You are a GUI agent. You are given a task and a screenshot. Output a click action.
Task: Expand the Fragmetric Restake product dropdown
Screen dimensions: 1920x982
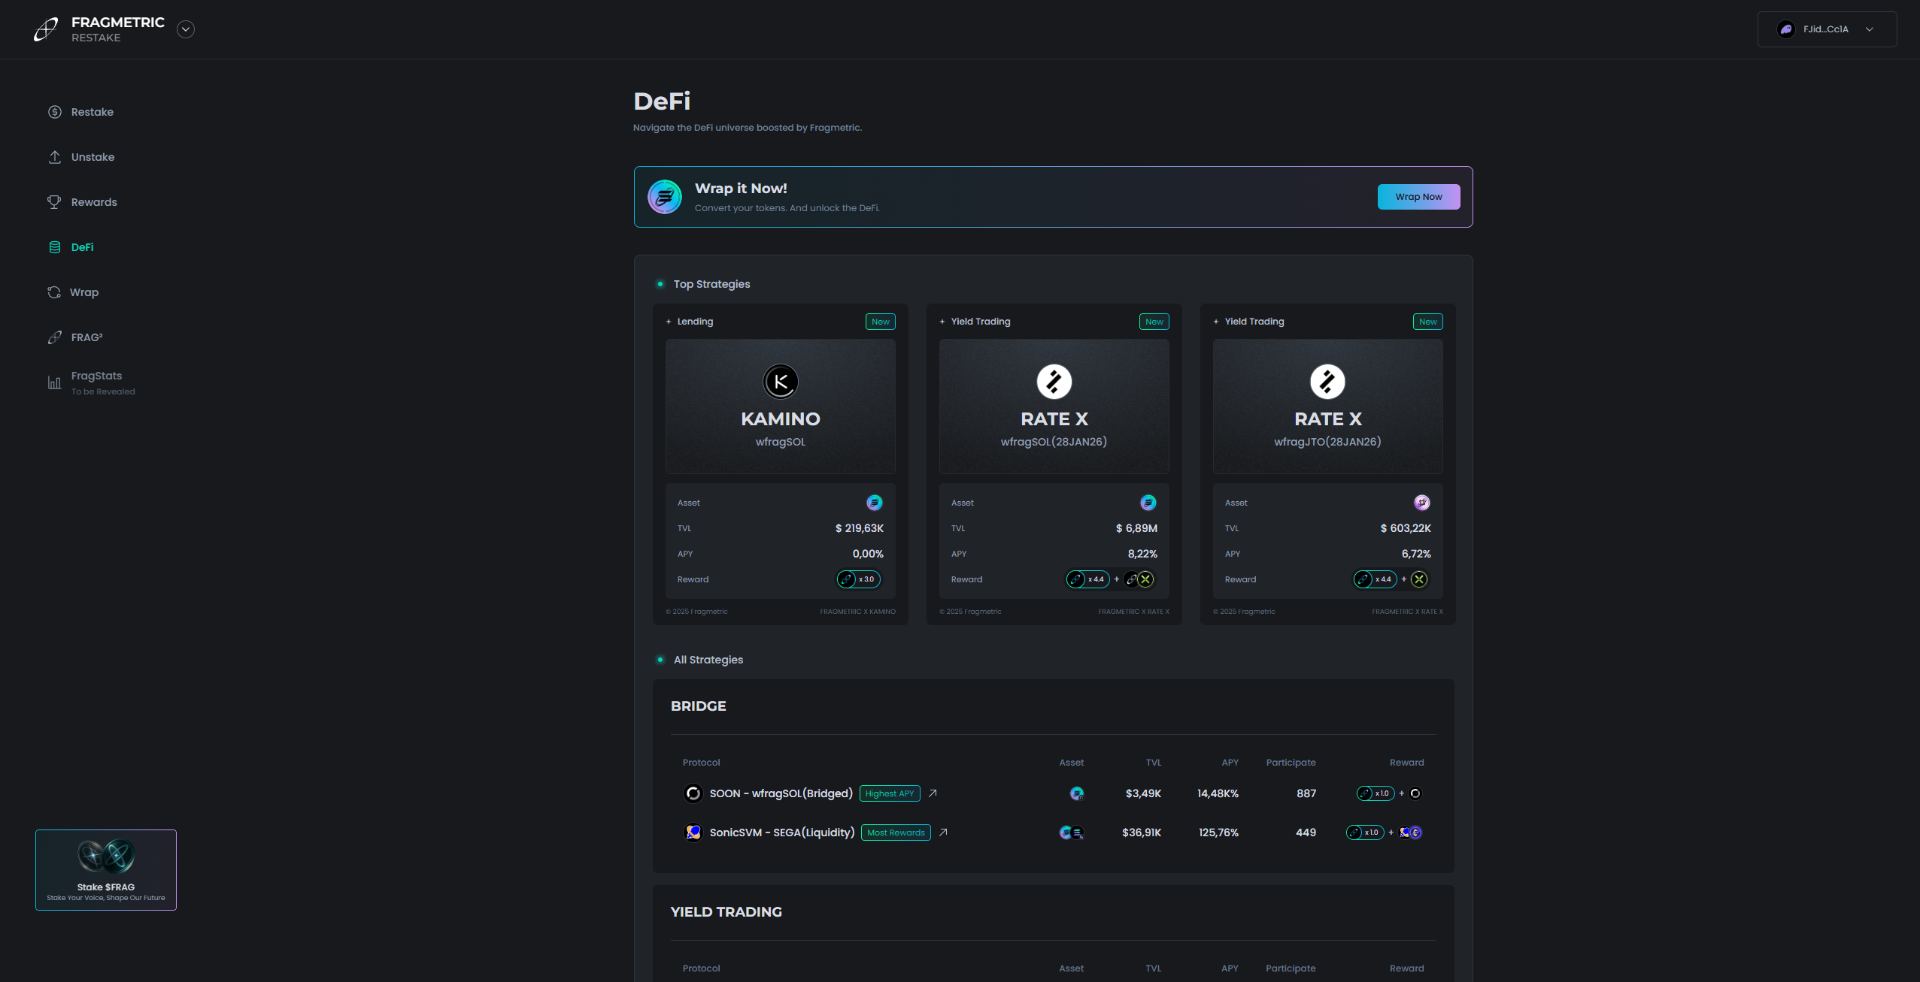[x=185, y=30]
